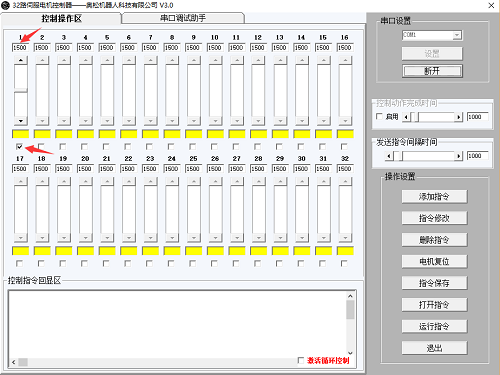Enable the 激活循环控制 checkbox
Viewport: 500px width, 375px height.
(x=301, y=360)
